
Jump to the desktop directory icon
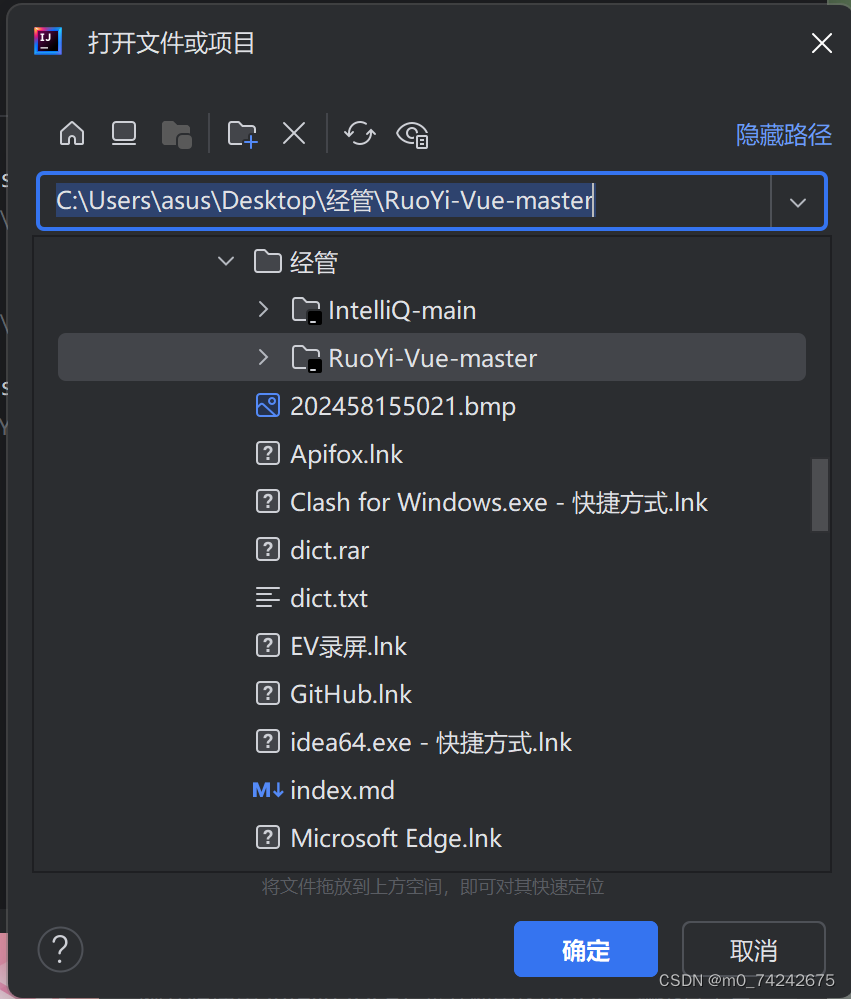[x=124, y=134]
